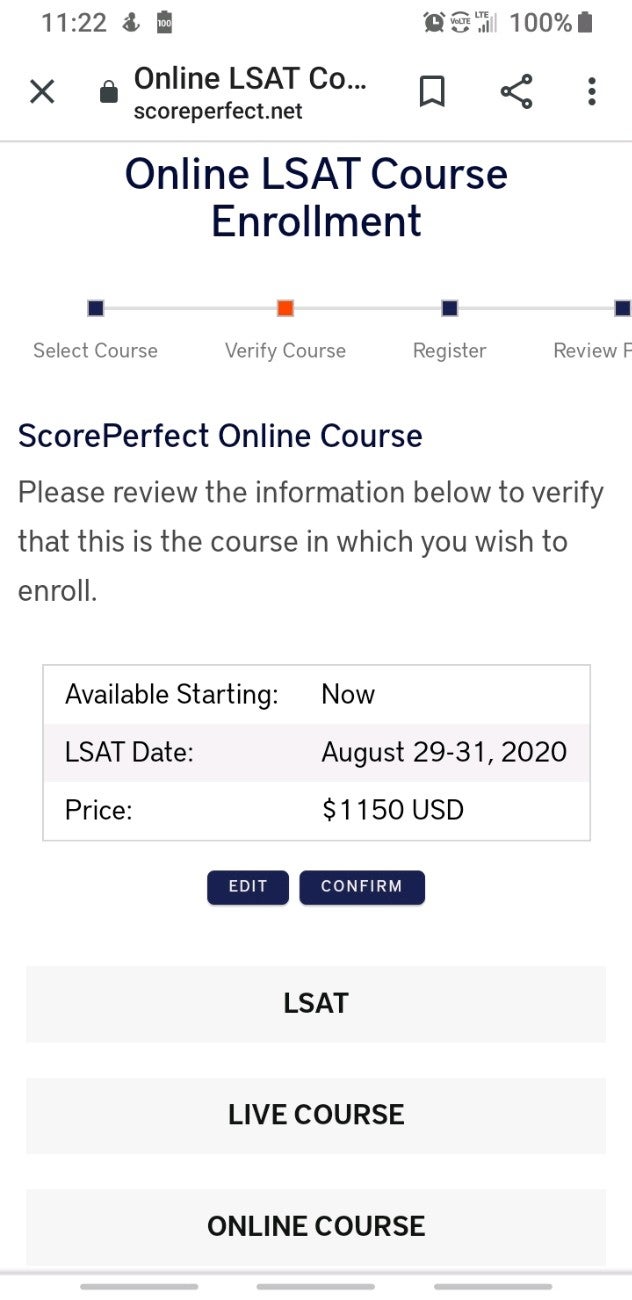This screenshot has height=1300, width=632.
Task: Tap the alarm icon in status bar
Action: point(434,22)
